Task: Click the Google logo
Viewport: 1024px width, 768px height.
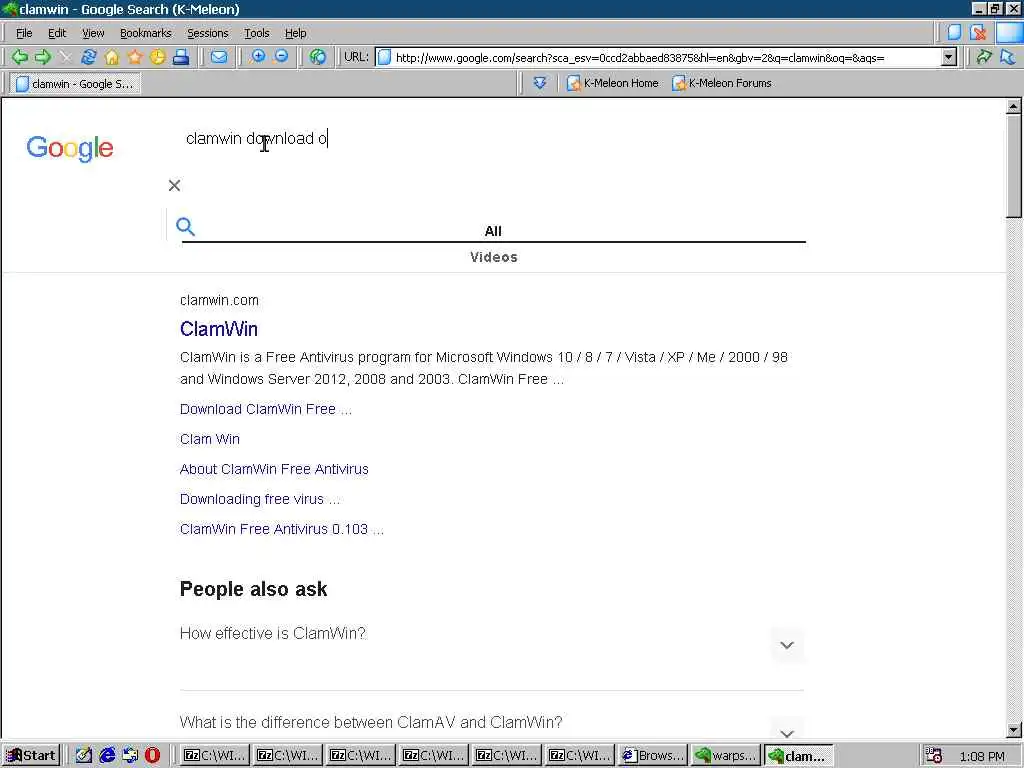Action: (x=70, y=148)
